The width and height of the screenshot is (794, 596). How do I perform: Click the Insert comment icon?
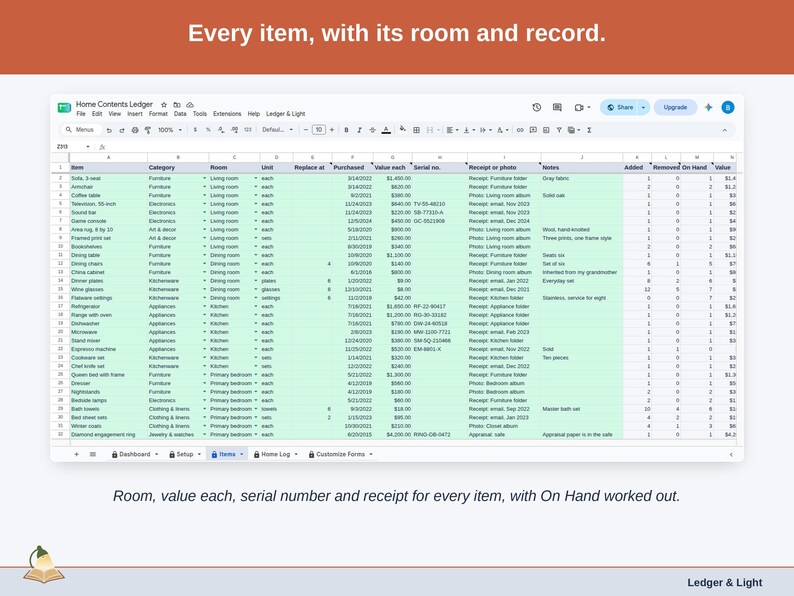(533, 130)
